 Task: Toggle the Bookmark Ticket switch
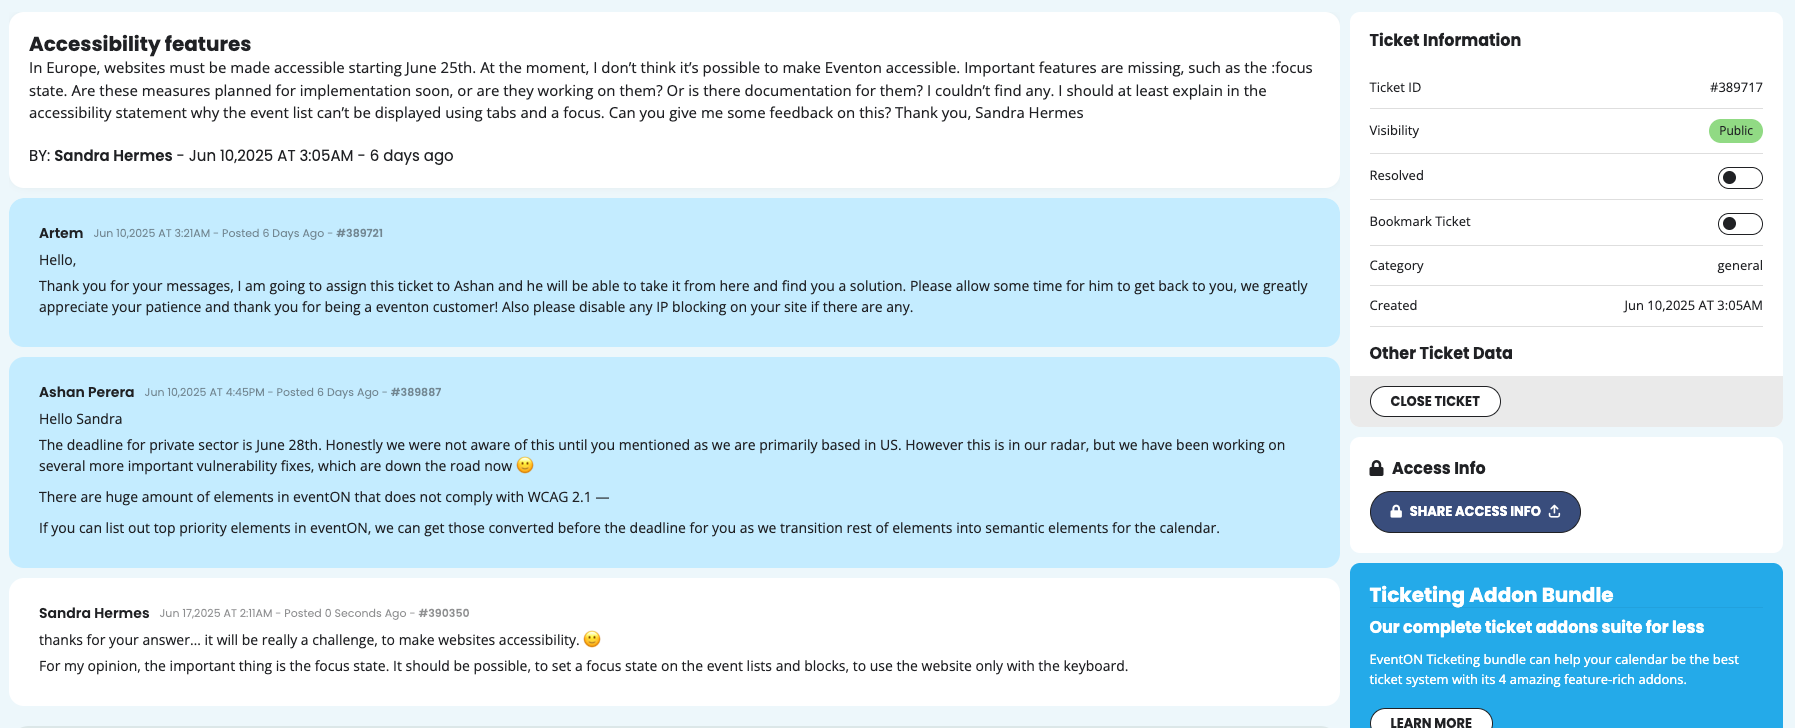(x=1740, y=224)
